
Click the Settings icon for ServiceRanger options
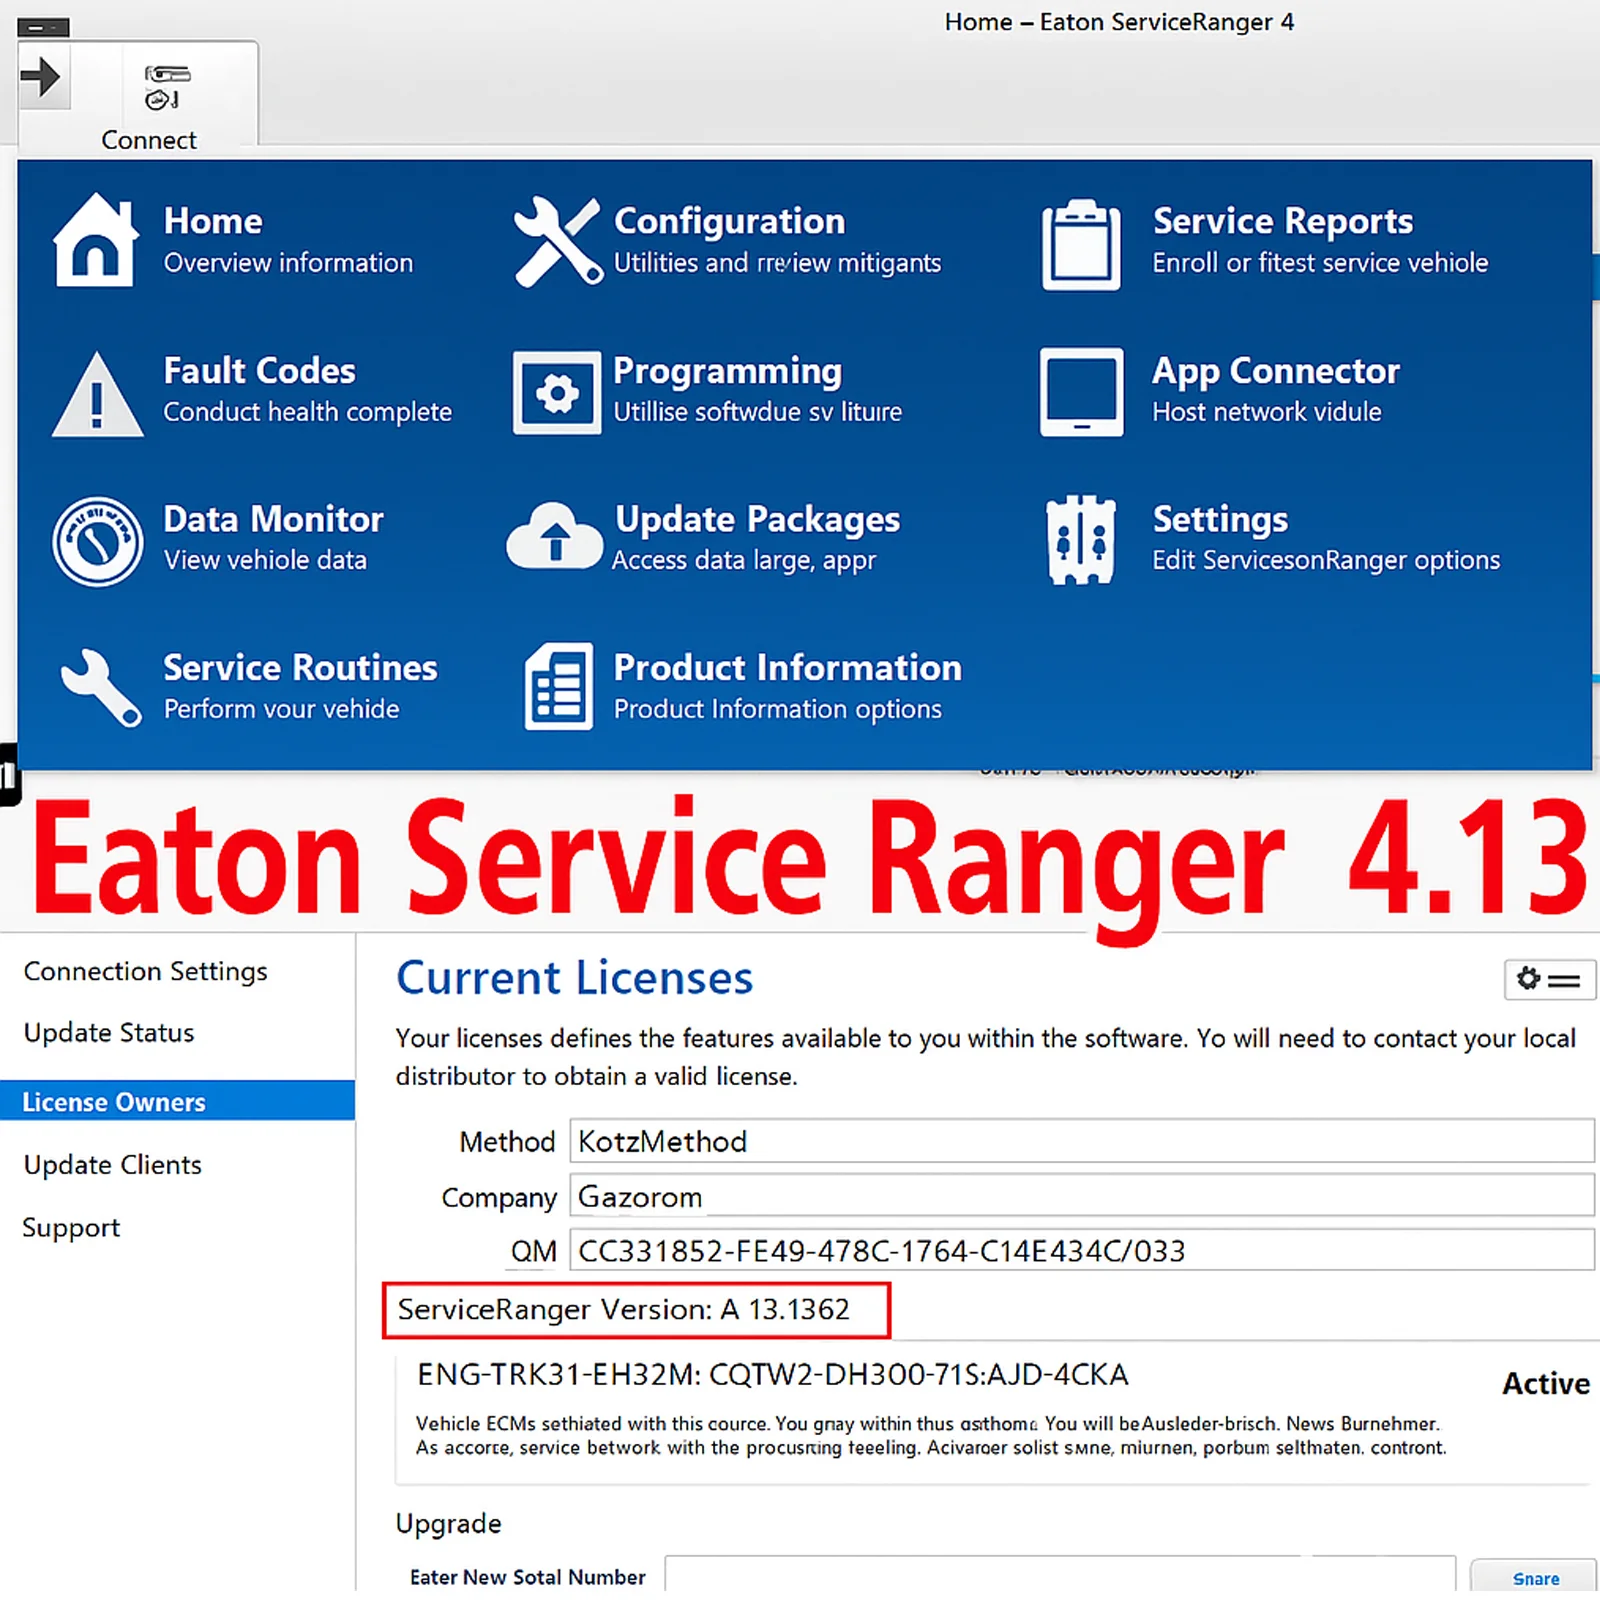tap(1082, 540)
